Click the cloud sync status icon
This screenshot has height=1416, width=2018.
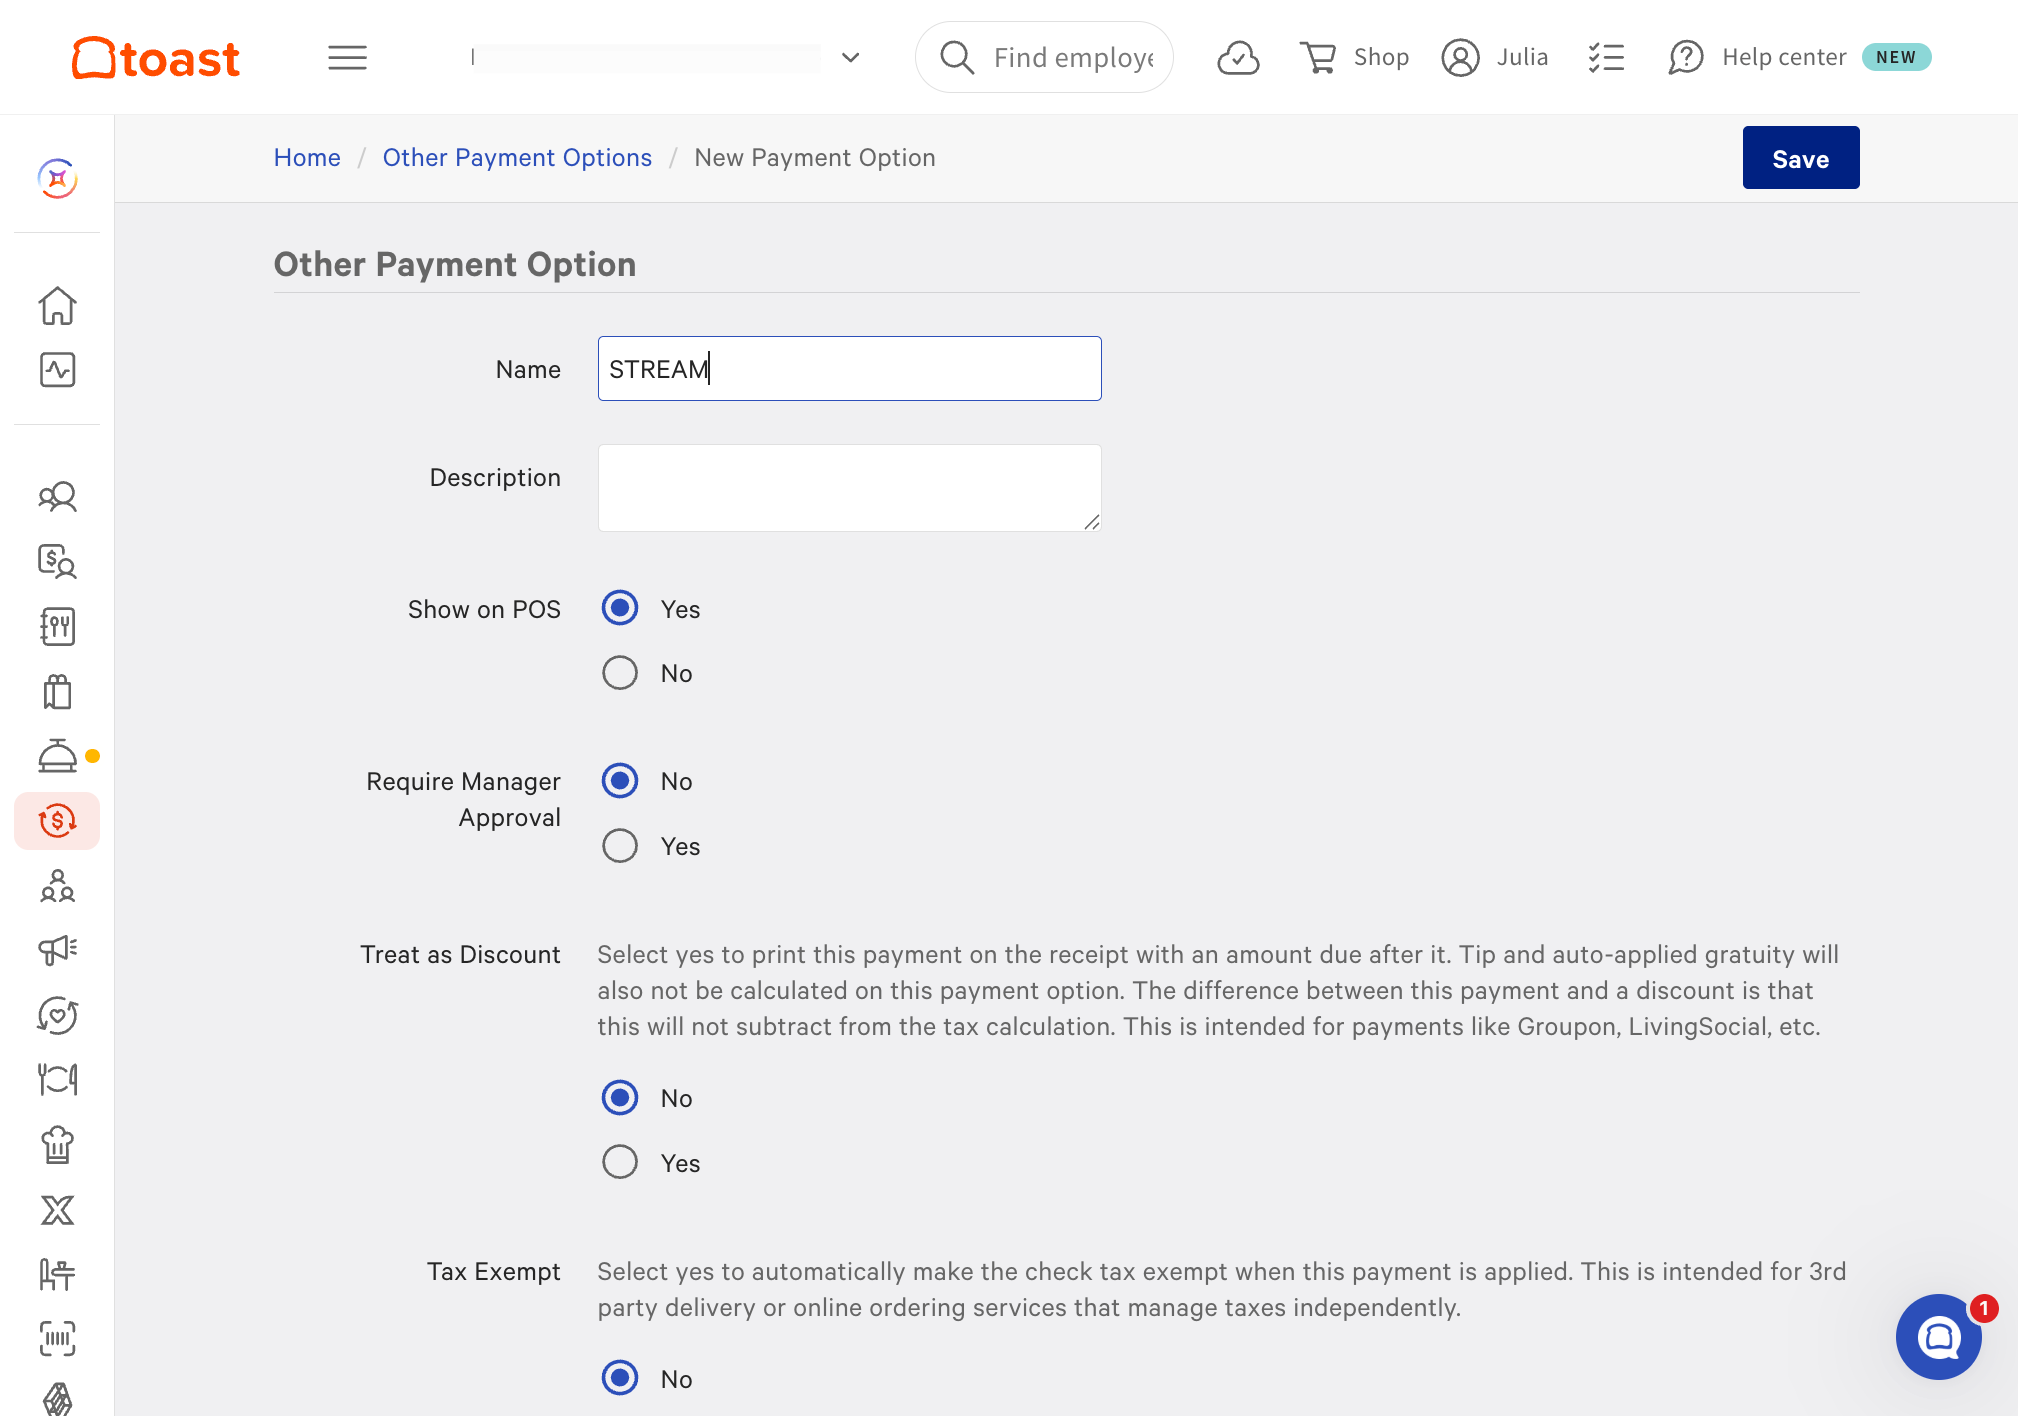pos(1238,58)
